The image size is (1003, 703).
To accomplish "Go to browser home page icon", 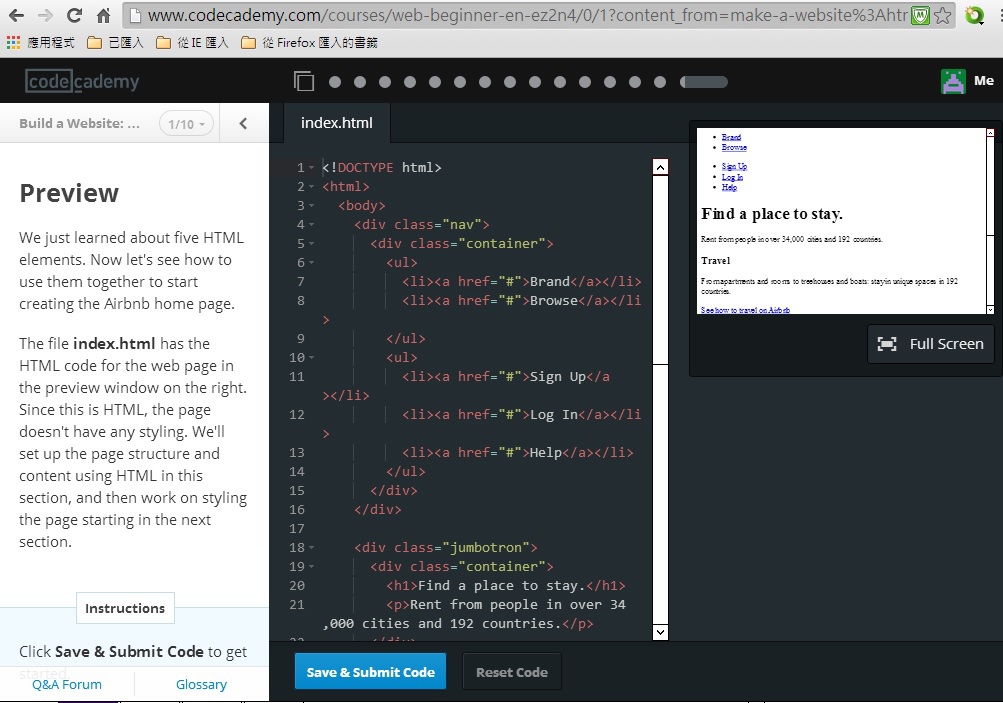I will (x=104, y=15).
